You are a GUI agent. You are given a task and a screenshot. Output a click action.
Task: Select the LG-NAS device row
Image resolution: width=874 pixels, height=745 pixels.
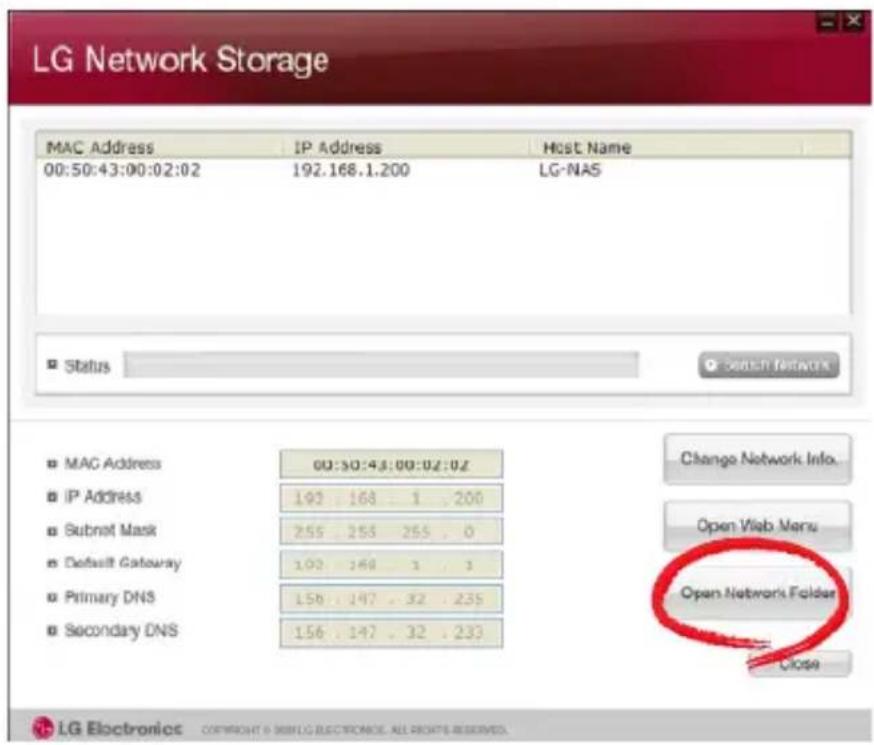click(443, 170)
